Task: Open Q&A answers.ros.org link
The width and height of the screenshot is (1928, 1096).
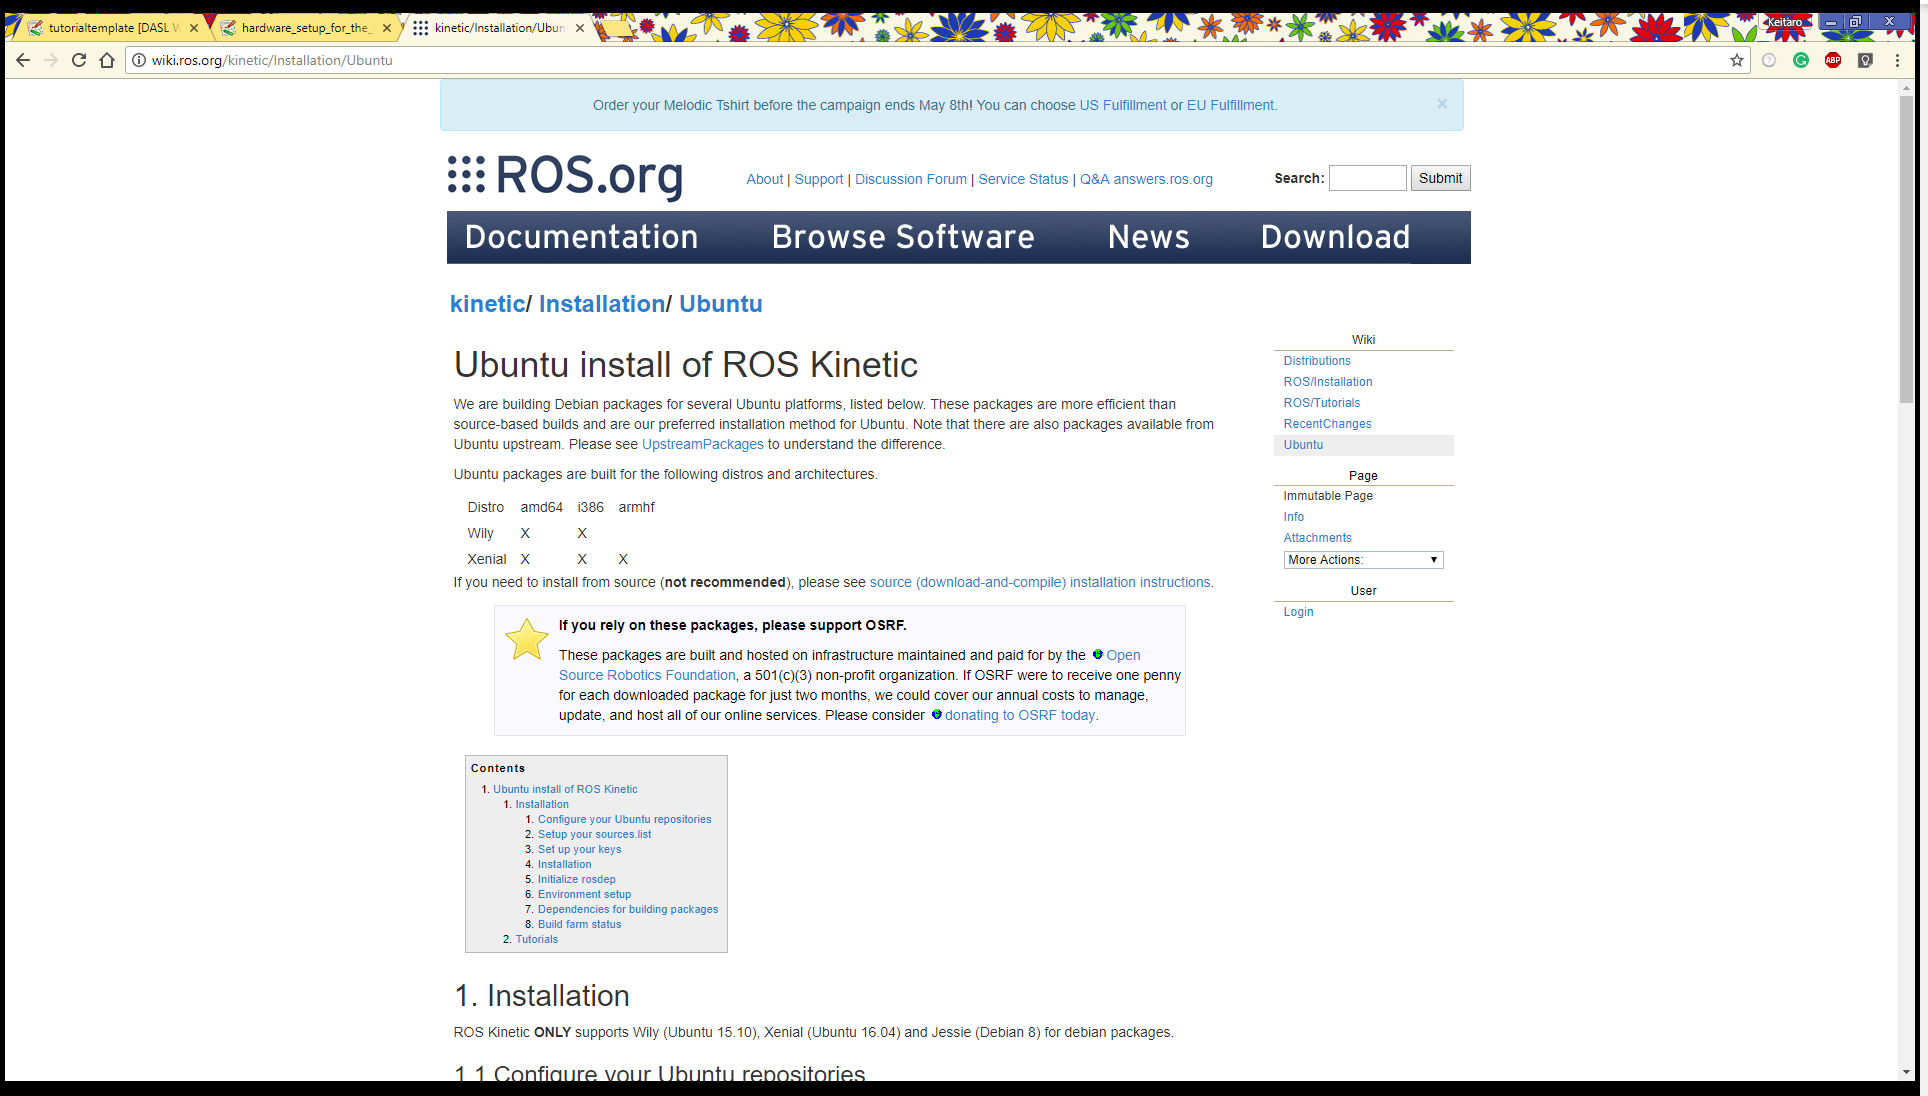Action: click(1146, 179)
